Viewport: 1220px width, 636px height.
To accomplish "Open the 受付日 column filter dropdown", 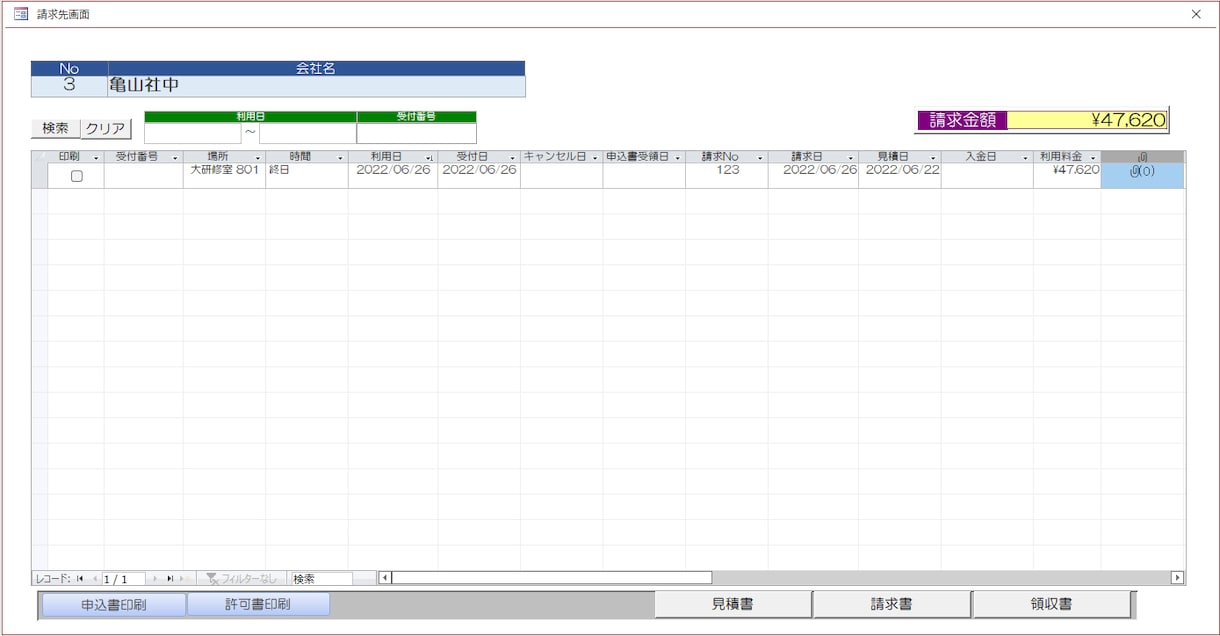I will click(512, 158).
